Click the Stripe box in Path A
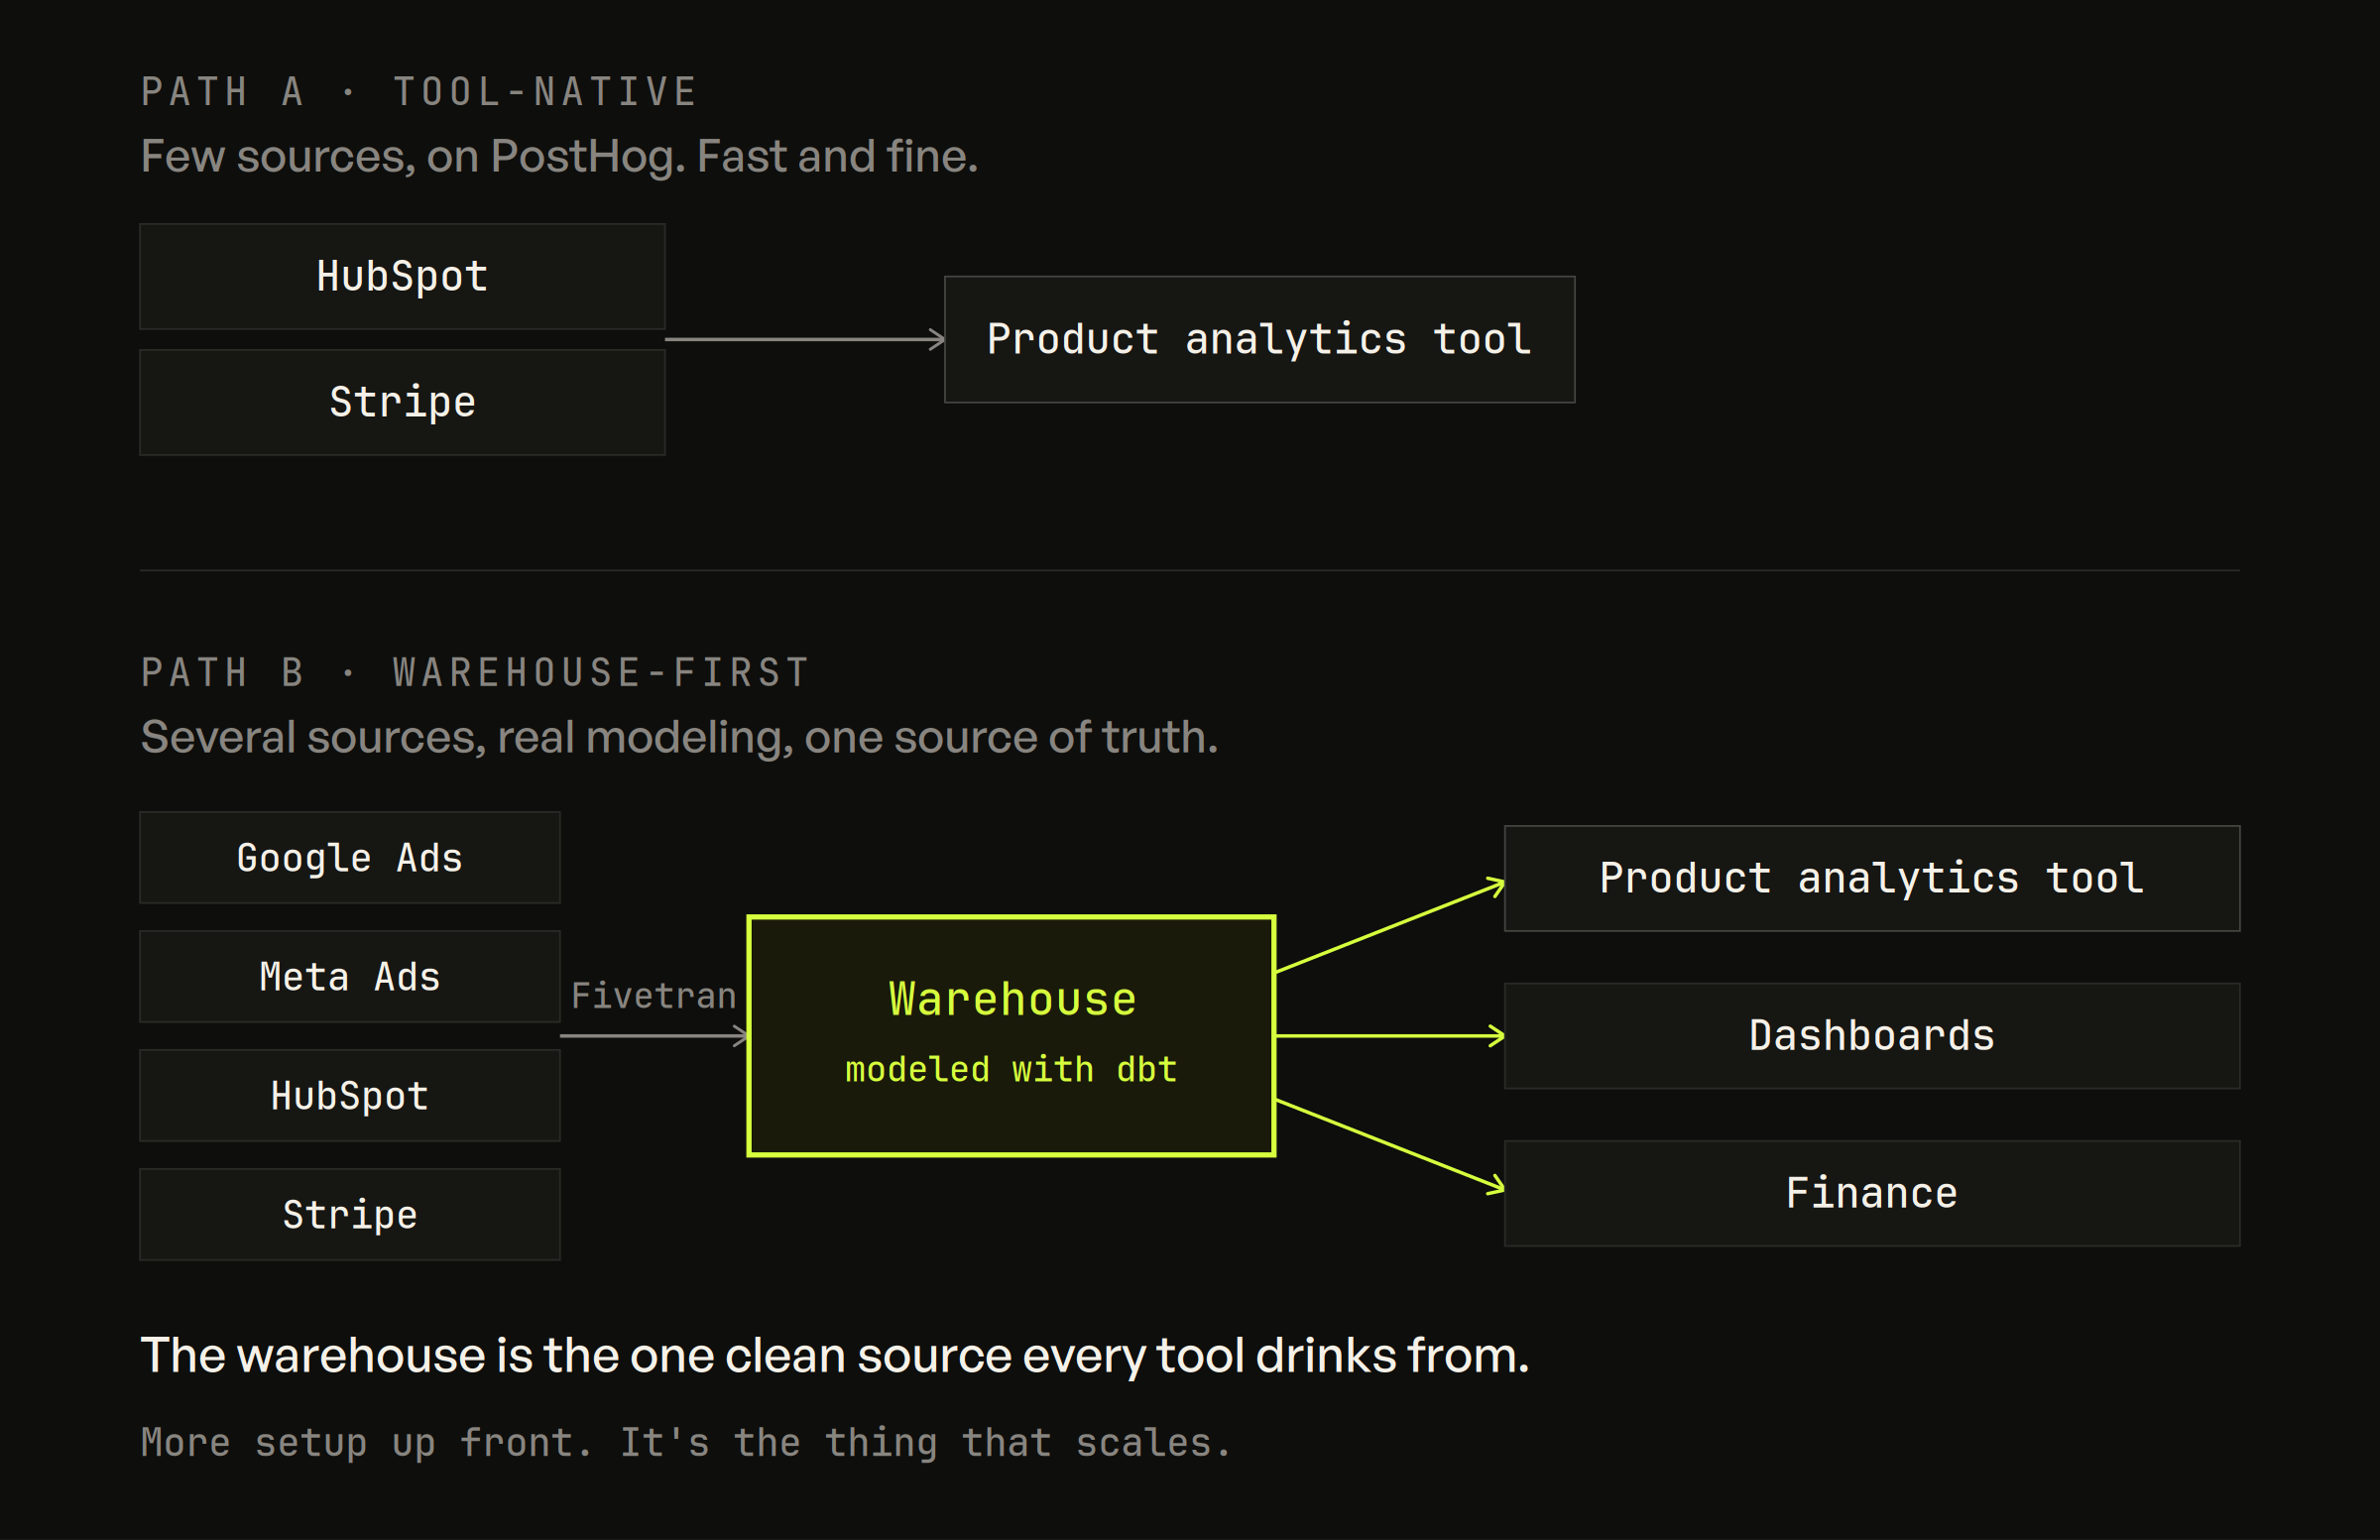 pyautogui.click(x=402, y=402)
